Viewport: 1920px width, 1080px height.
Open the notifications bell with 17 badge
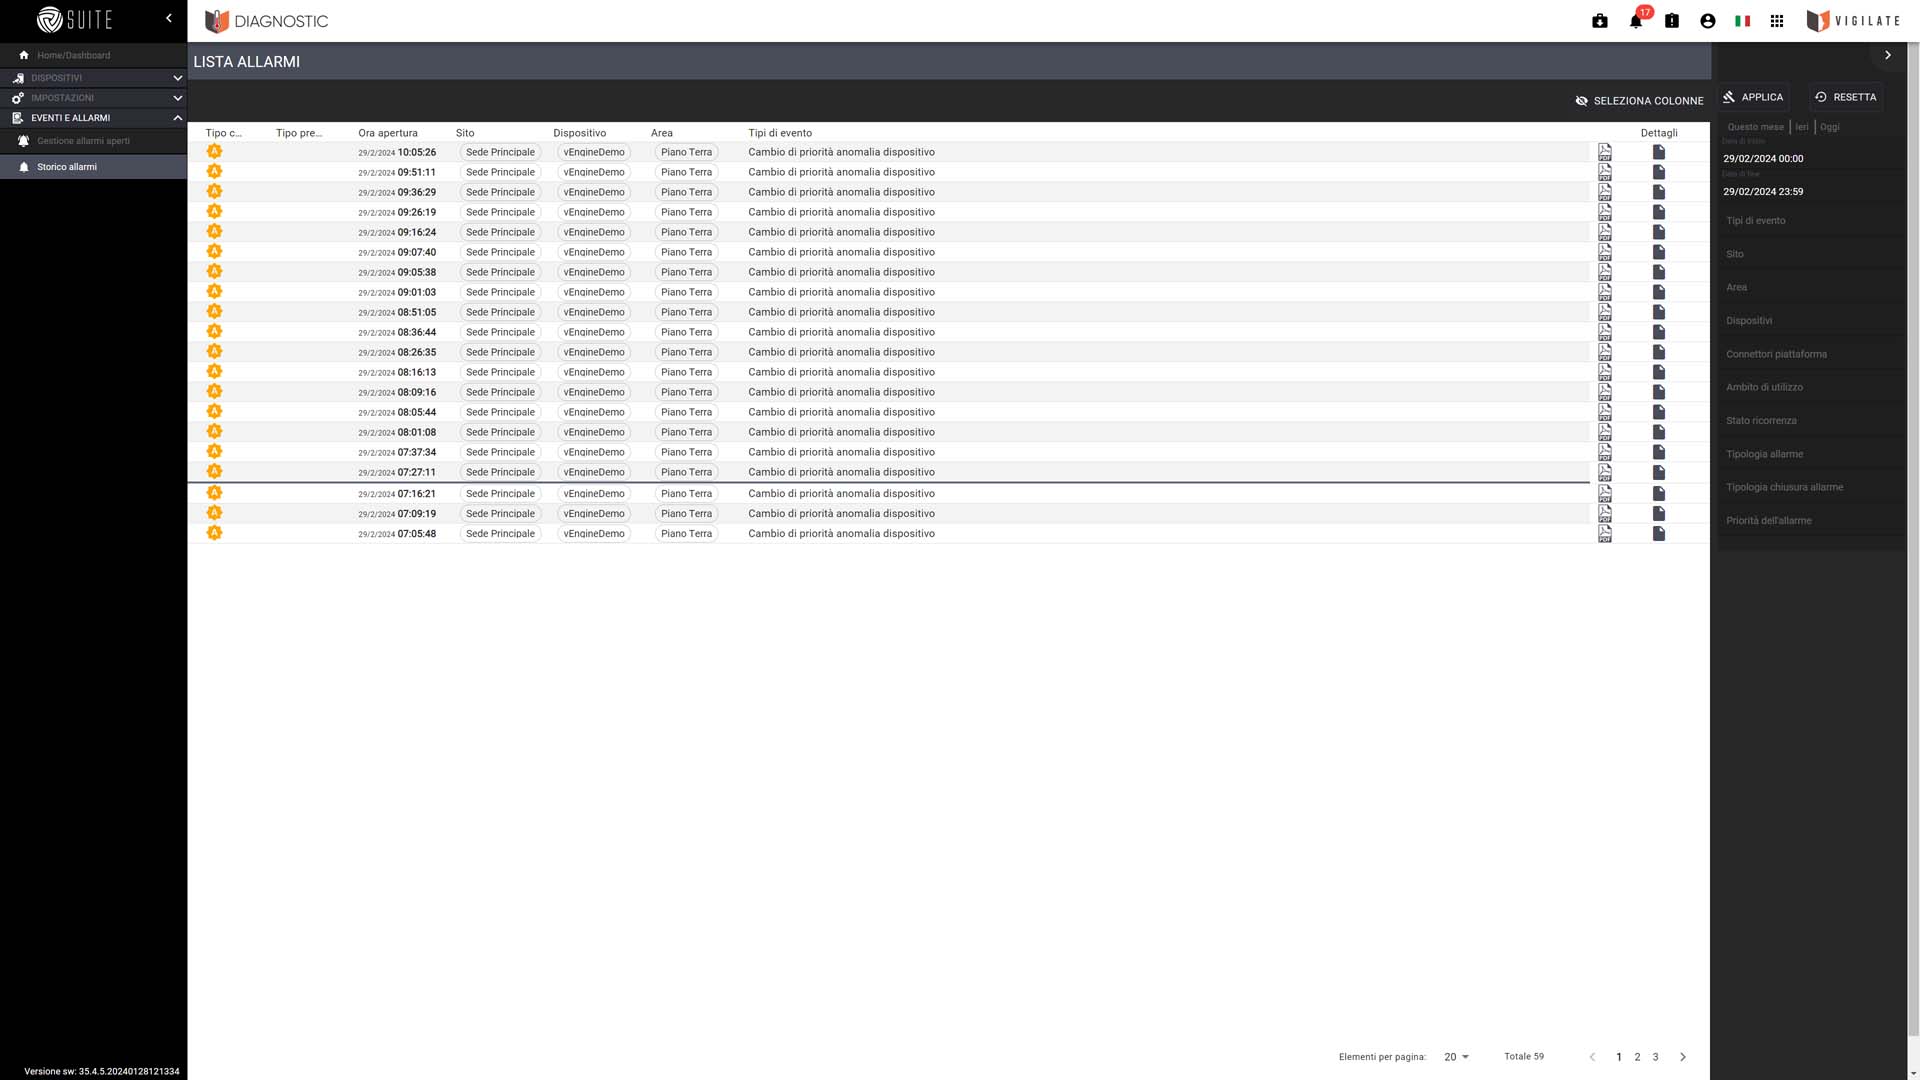1636,21
